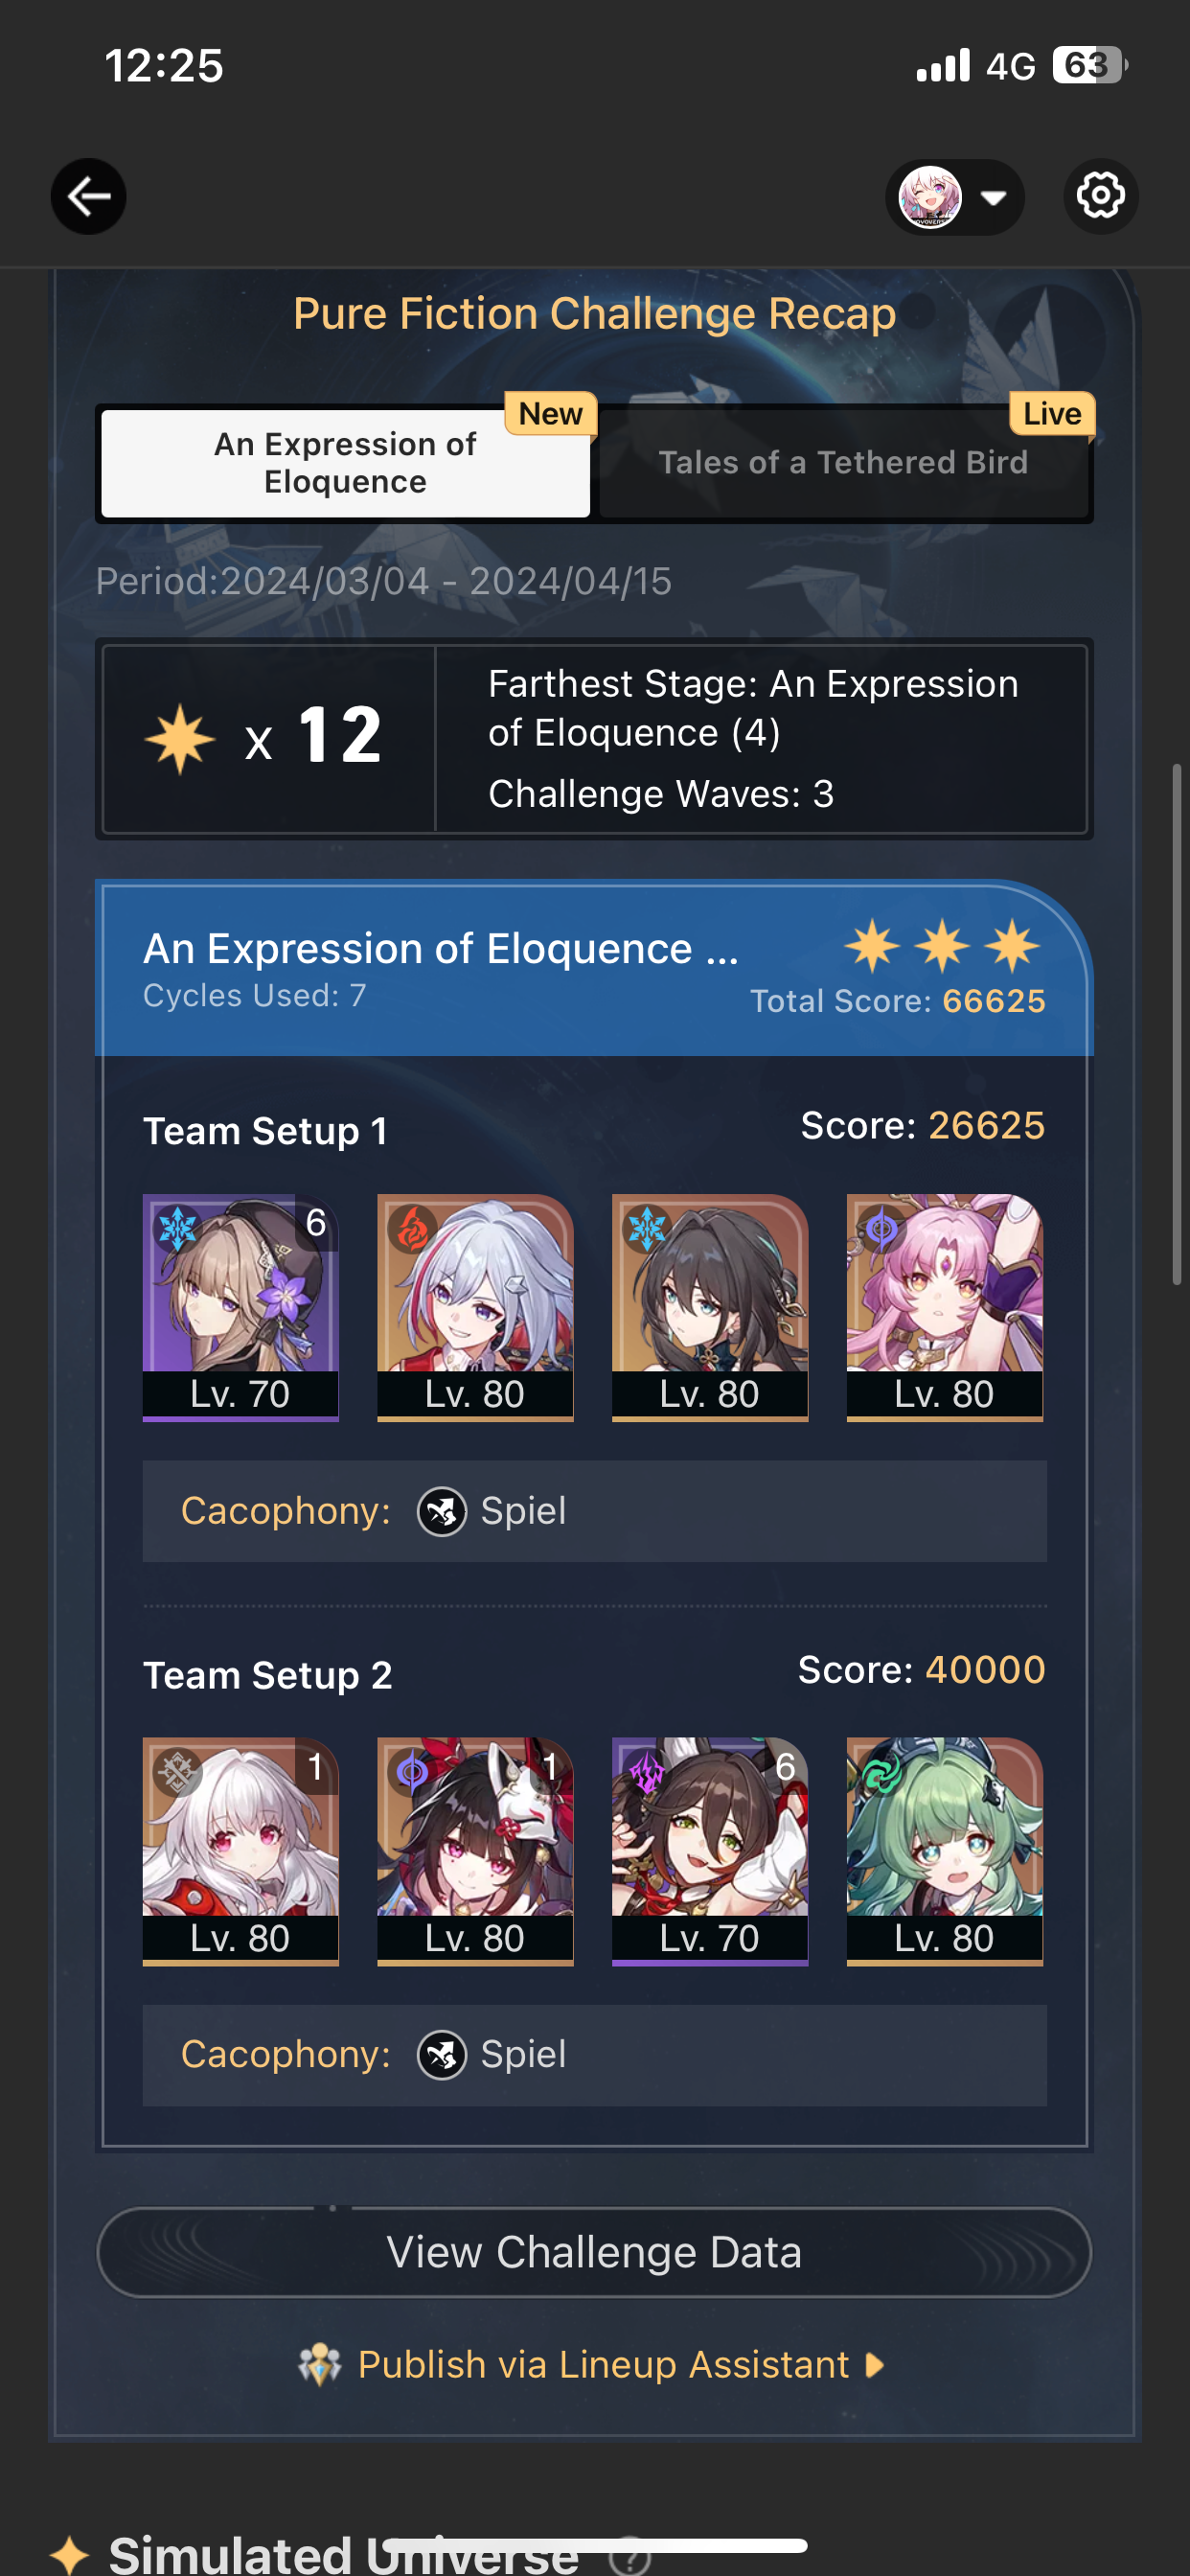Image resolution: width=1190 pixels, height=2576 pixels.
Task: Select the fox-mask character portrait in Team 2
Action: (475, 1851)
